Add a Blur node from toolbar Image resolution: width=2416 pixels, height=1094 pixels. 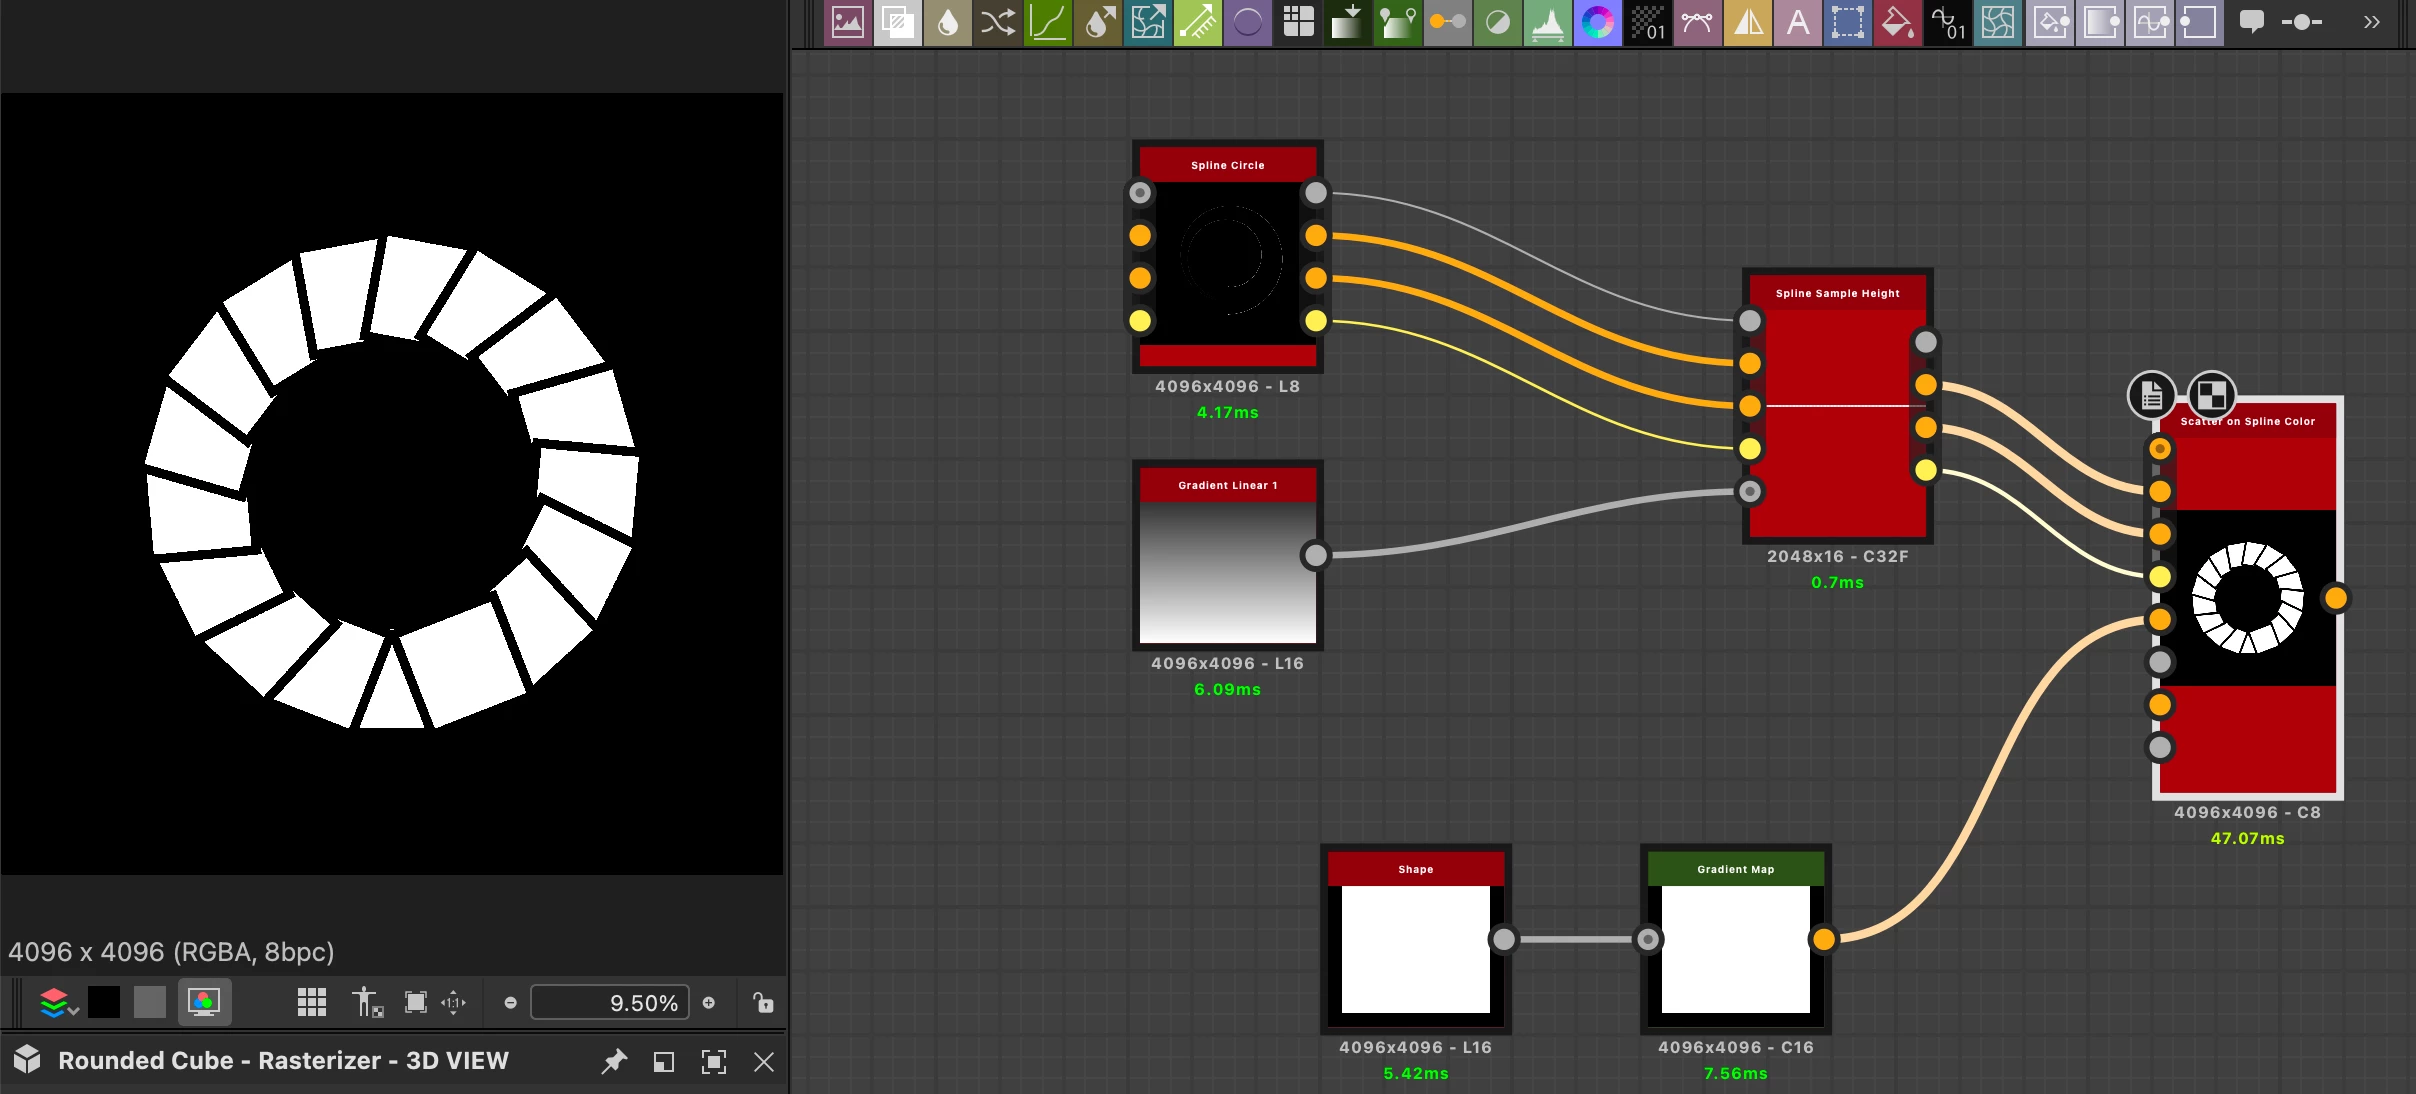[x=947, y=22]
